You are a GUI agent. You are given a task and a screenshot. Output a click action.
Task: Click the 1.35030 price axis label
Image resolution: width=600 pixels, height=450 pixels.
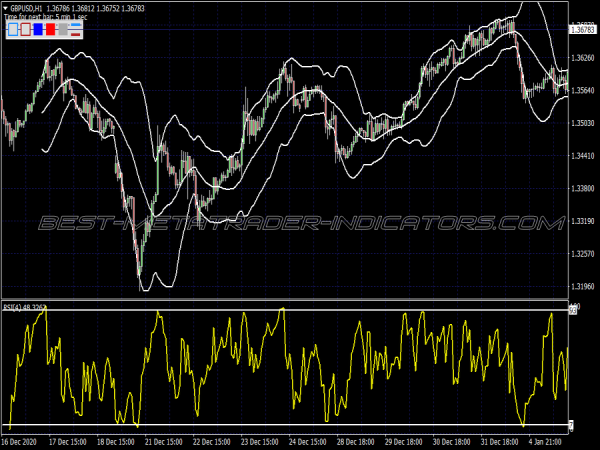click(583, 123)
